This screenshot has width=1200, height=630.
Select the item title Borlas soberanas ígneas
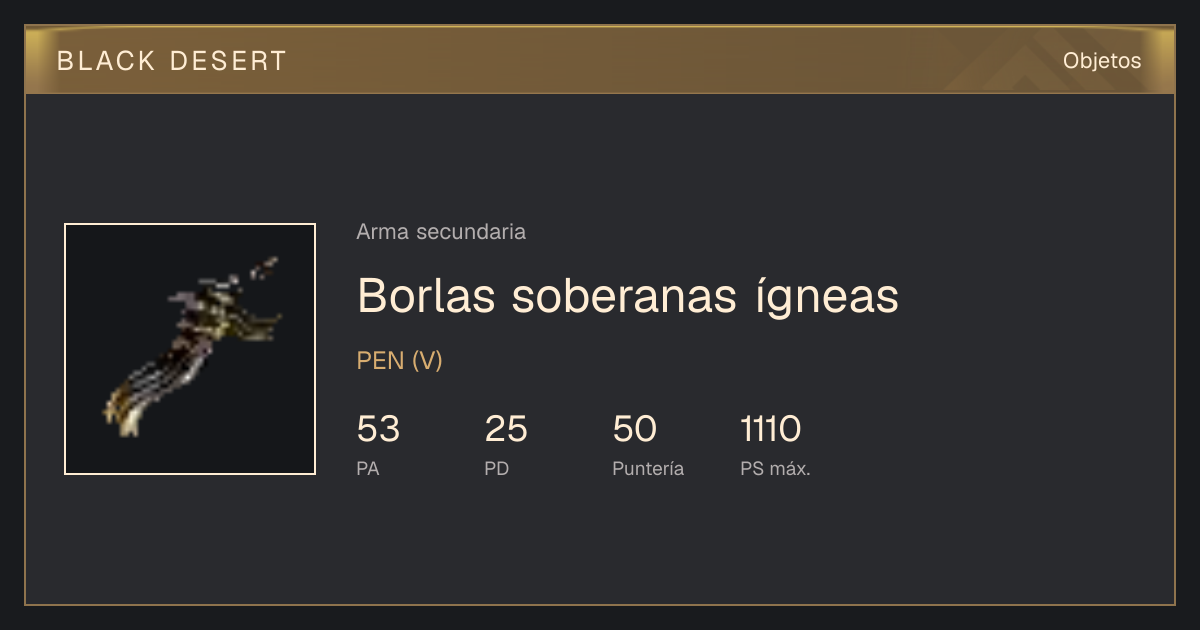tap(628, 297)
